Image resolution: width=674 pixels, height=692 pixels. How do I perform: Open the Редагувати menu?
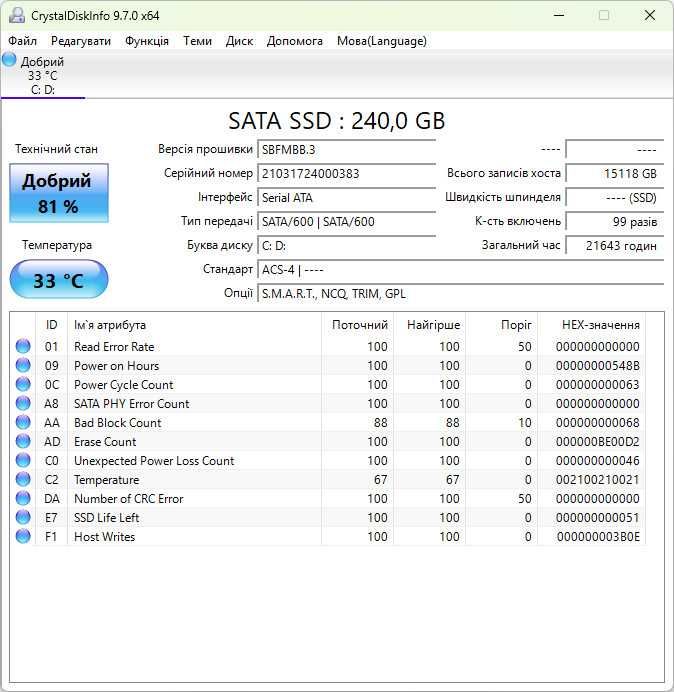click(x=81, y=41)
